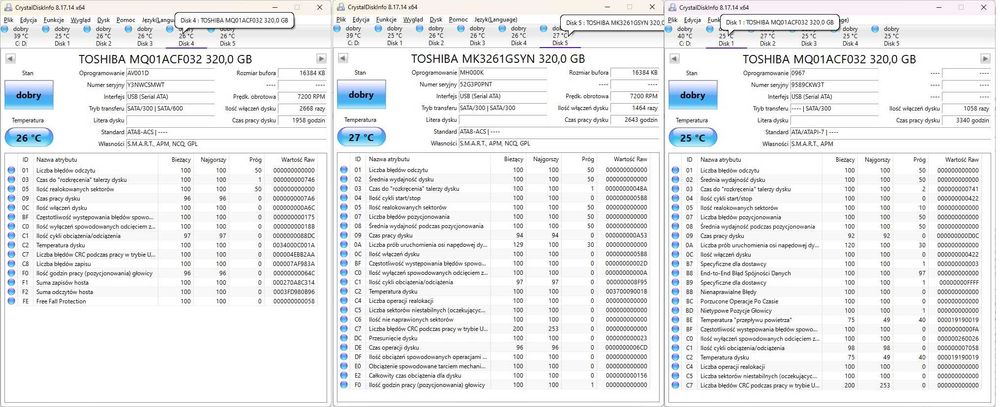The width and height of the screenshot is (1000, 407).
Task: Select Disk 5 tab in right window
Action: [891, 36]
